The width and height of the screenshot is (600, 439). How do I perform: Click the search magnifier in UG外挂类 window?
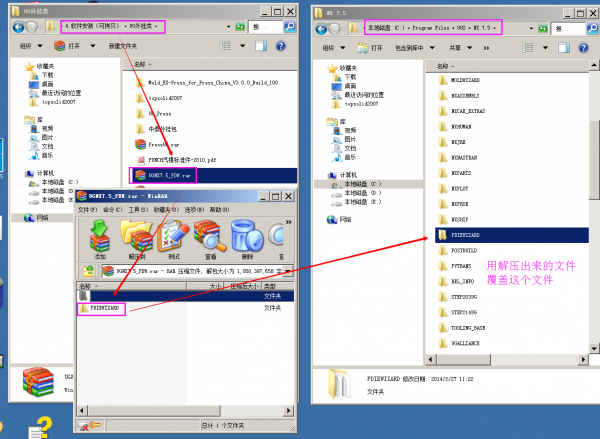point(290,26)
